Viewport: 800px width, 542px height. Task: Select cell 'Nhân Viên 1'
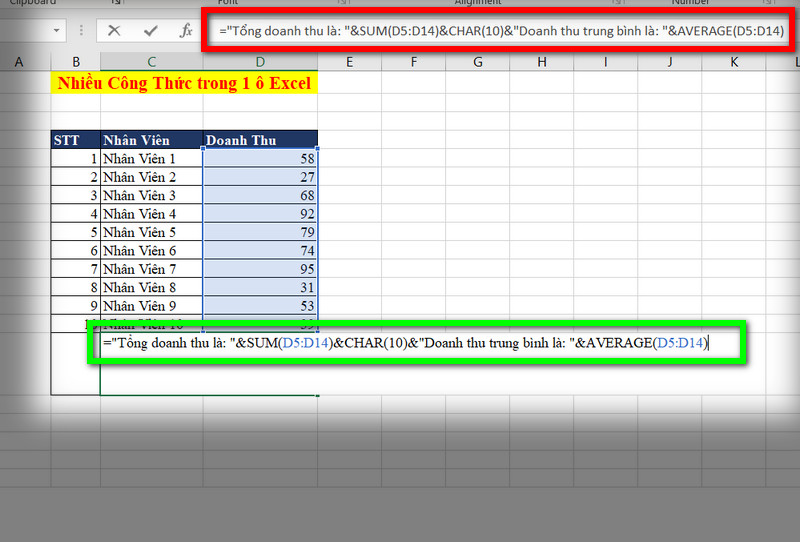click(x=152, y=159)
